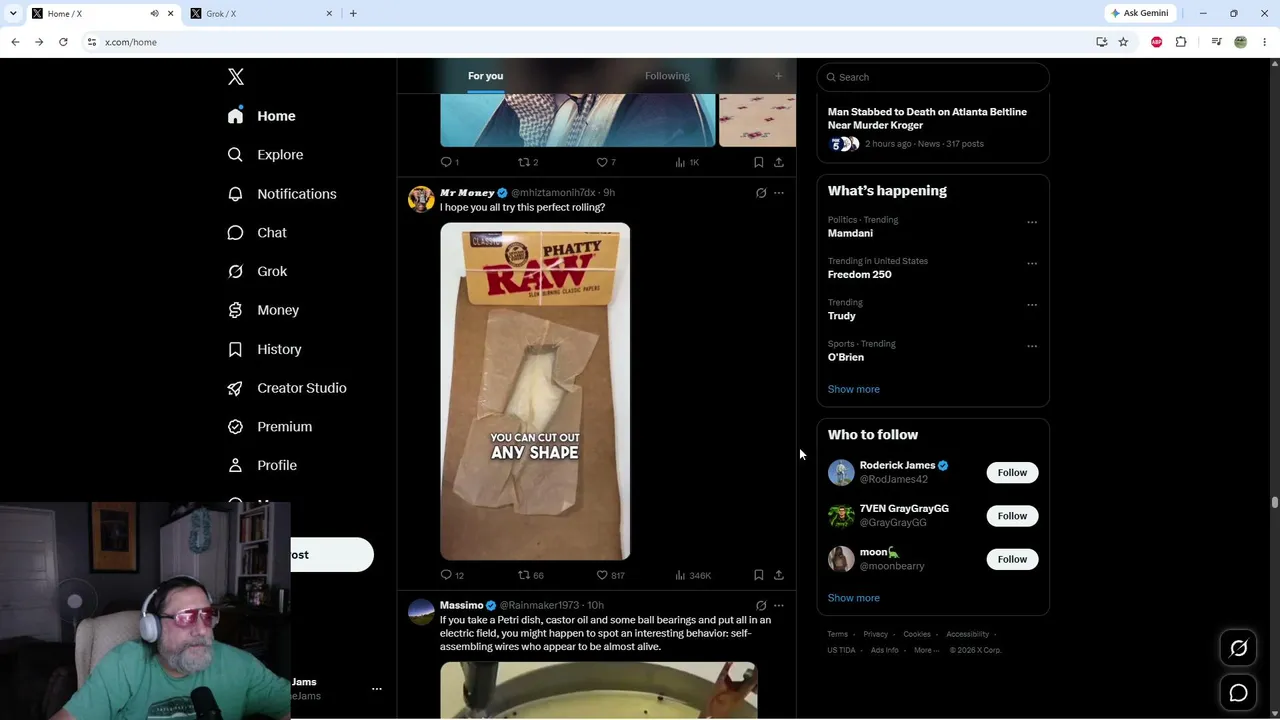Bookmark this page with the star icon

pos(1123,42)
